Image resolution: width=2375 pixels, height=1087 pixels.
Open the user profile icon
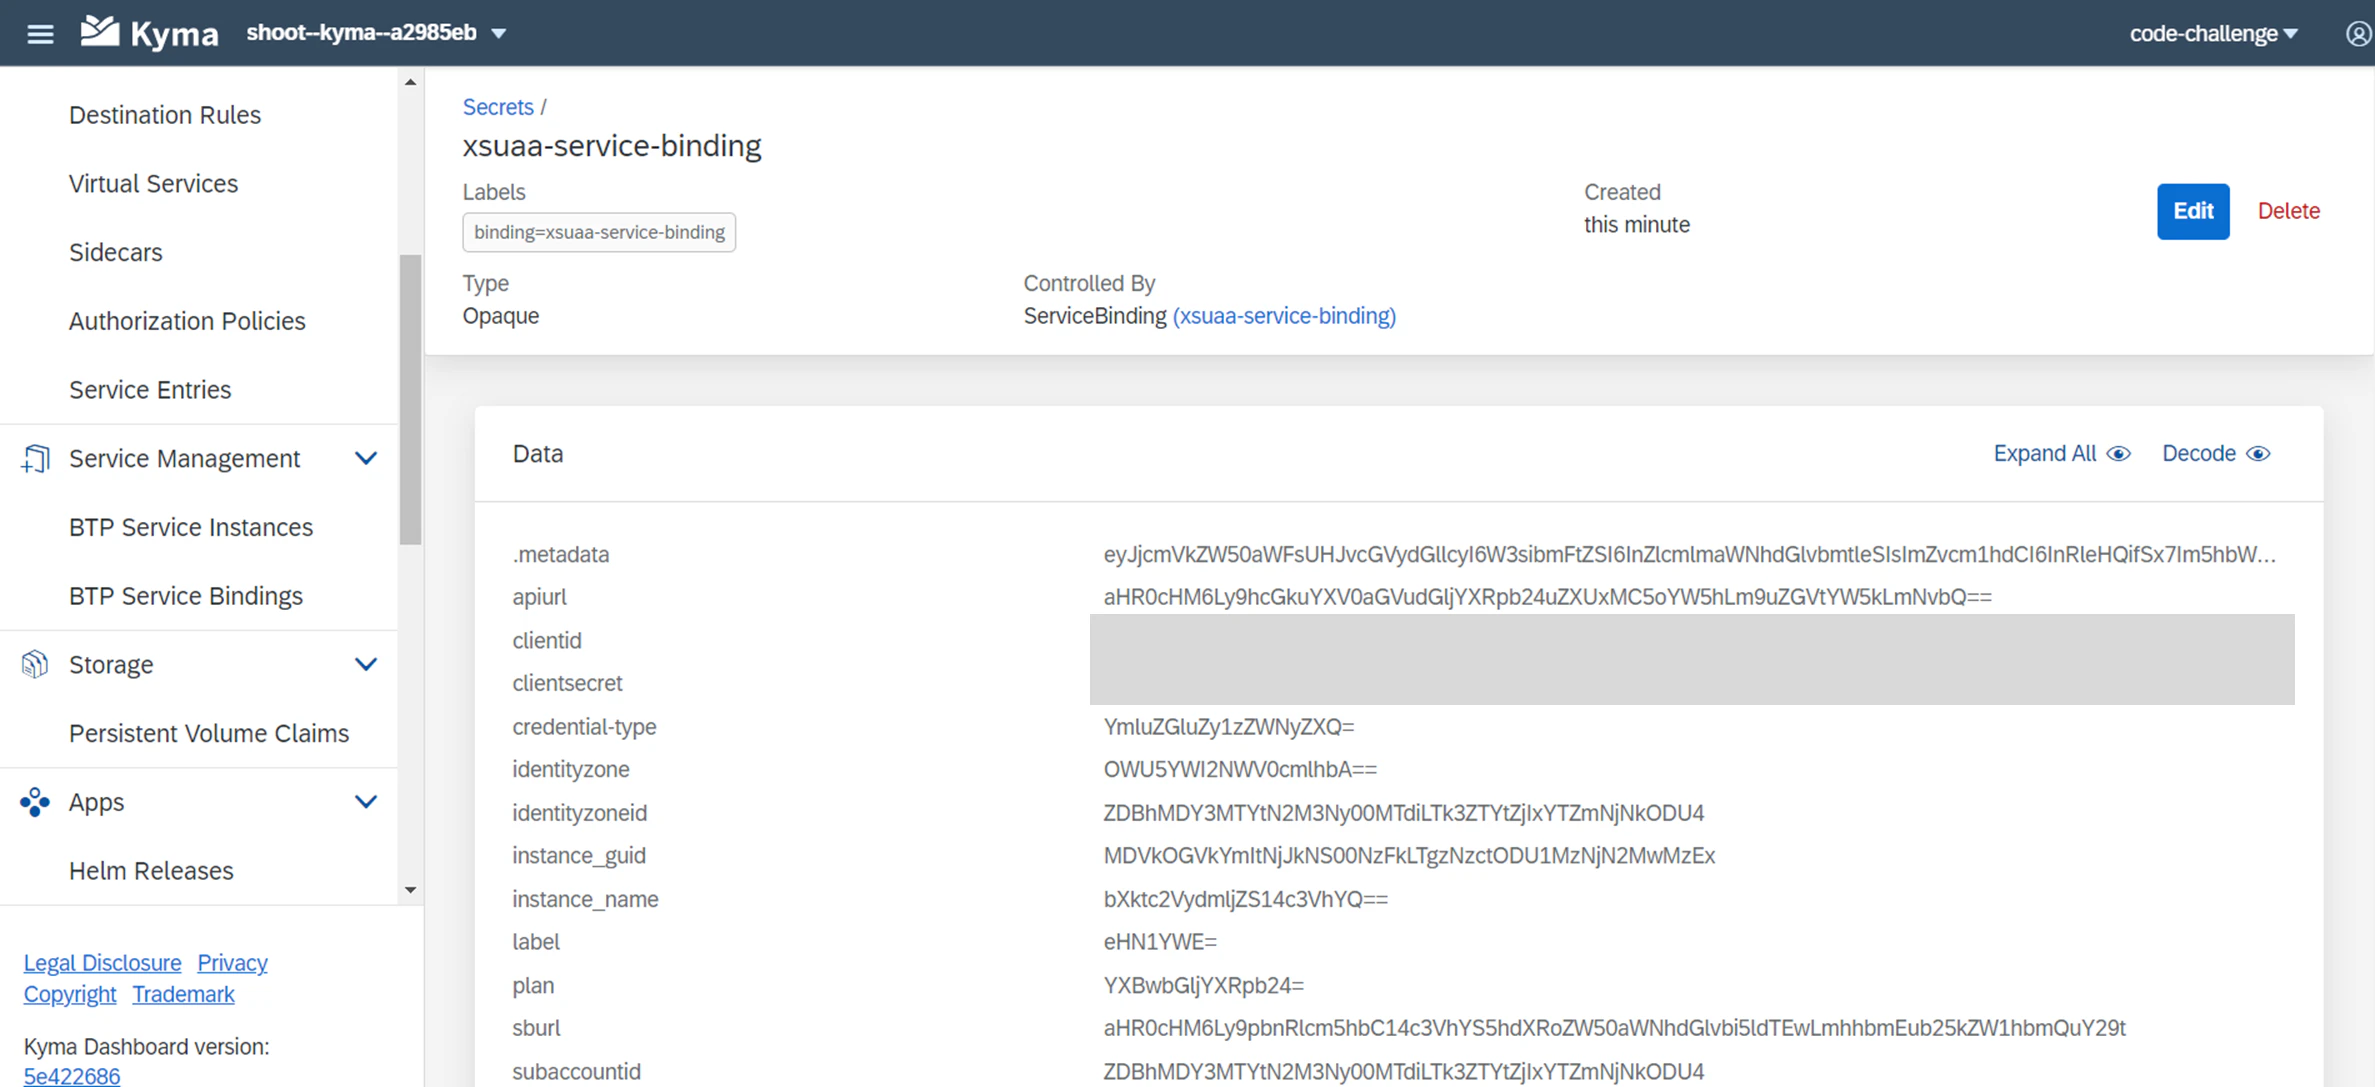(2358, 34)
